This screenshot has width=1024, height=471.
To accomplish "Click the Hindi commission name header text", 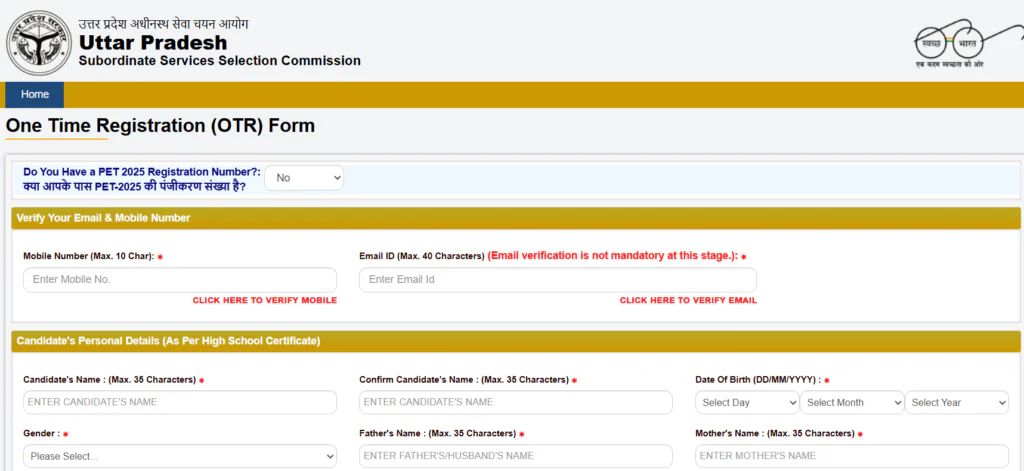I will [163, 24].
